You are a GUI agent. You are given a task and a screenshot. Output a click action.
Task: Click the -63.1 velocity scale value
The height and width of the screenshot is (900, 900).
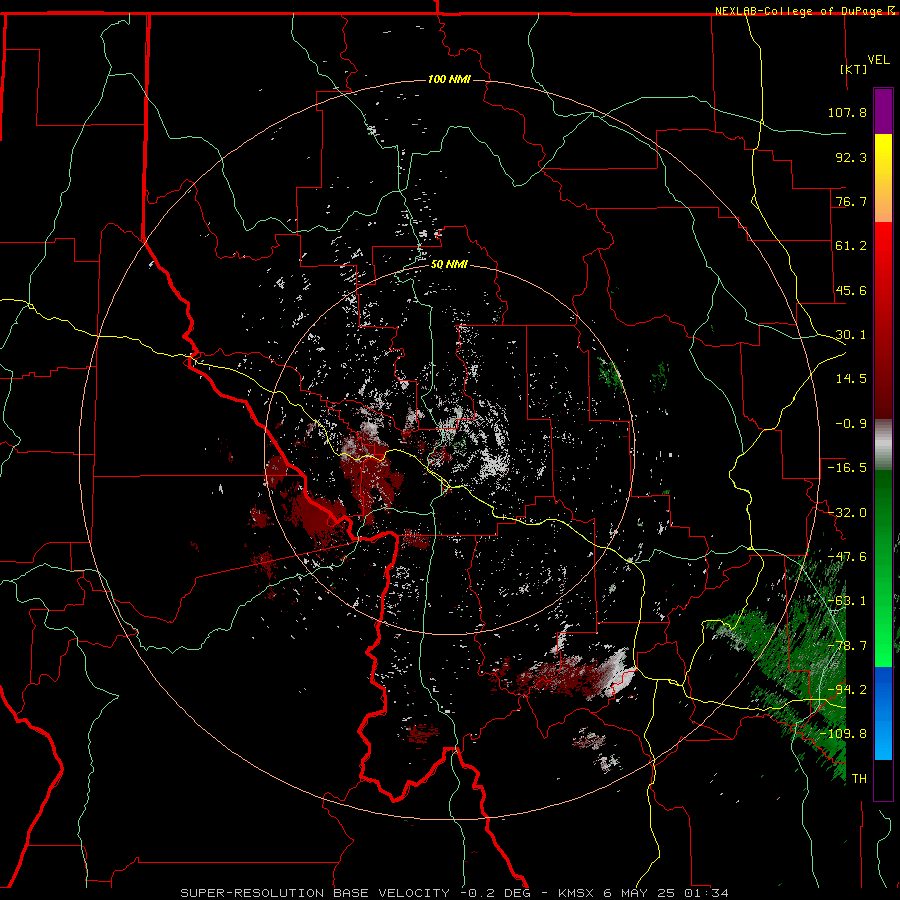[x=847, y=601]
